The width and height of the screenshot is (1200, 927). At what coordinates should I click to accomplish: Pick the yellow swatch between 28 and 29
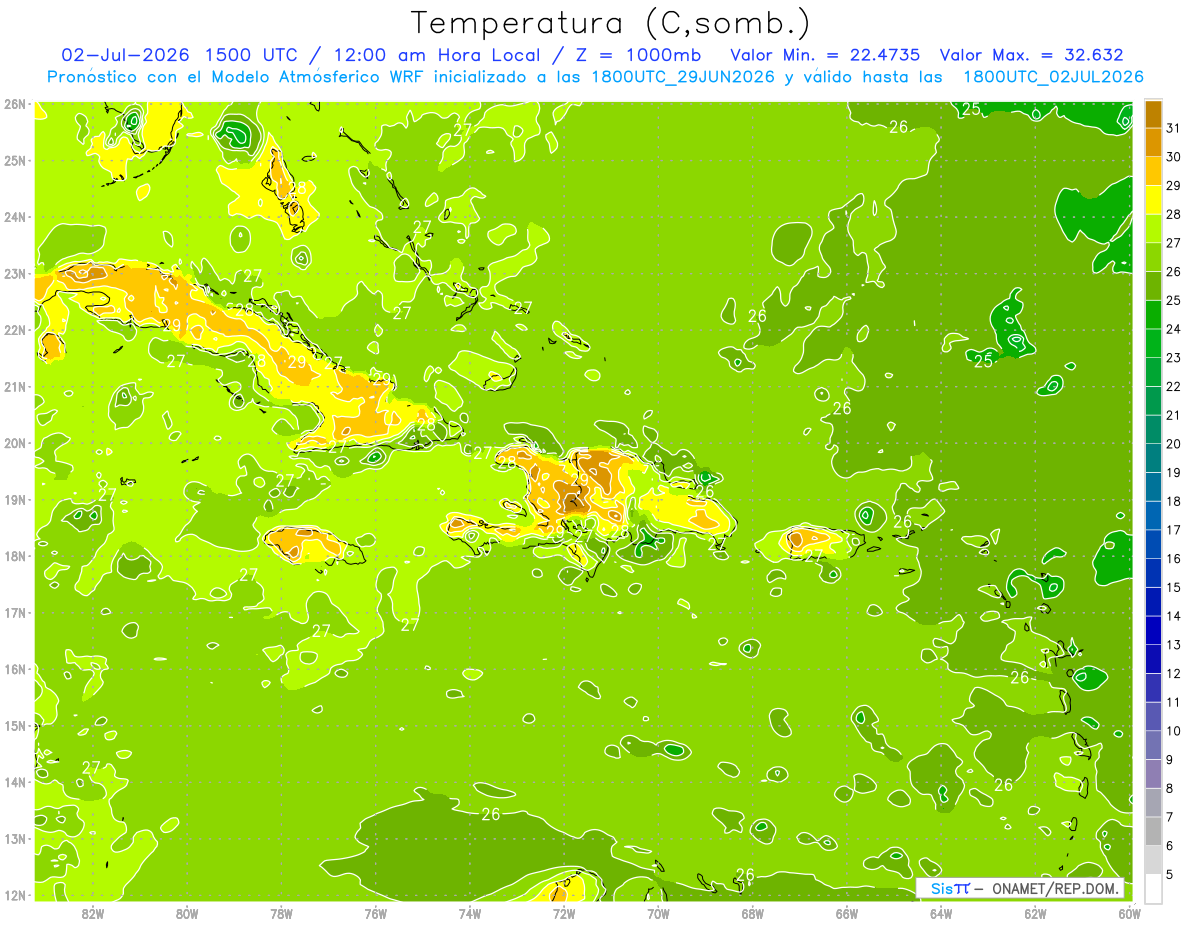click(1153, 200)
